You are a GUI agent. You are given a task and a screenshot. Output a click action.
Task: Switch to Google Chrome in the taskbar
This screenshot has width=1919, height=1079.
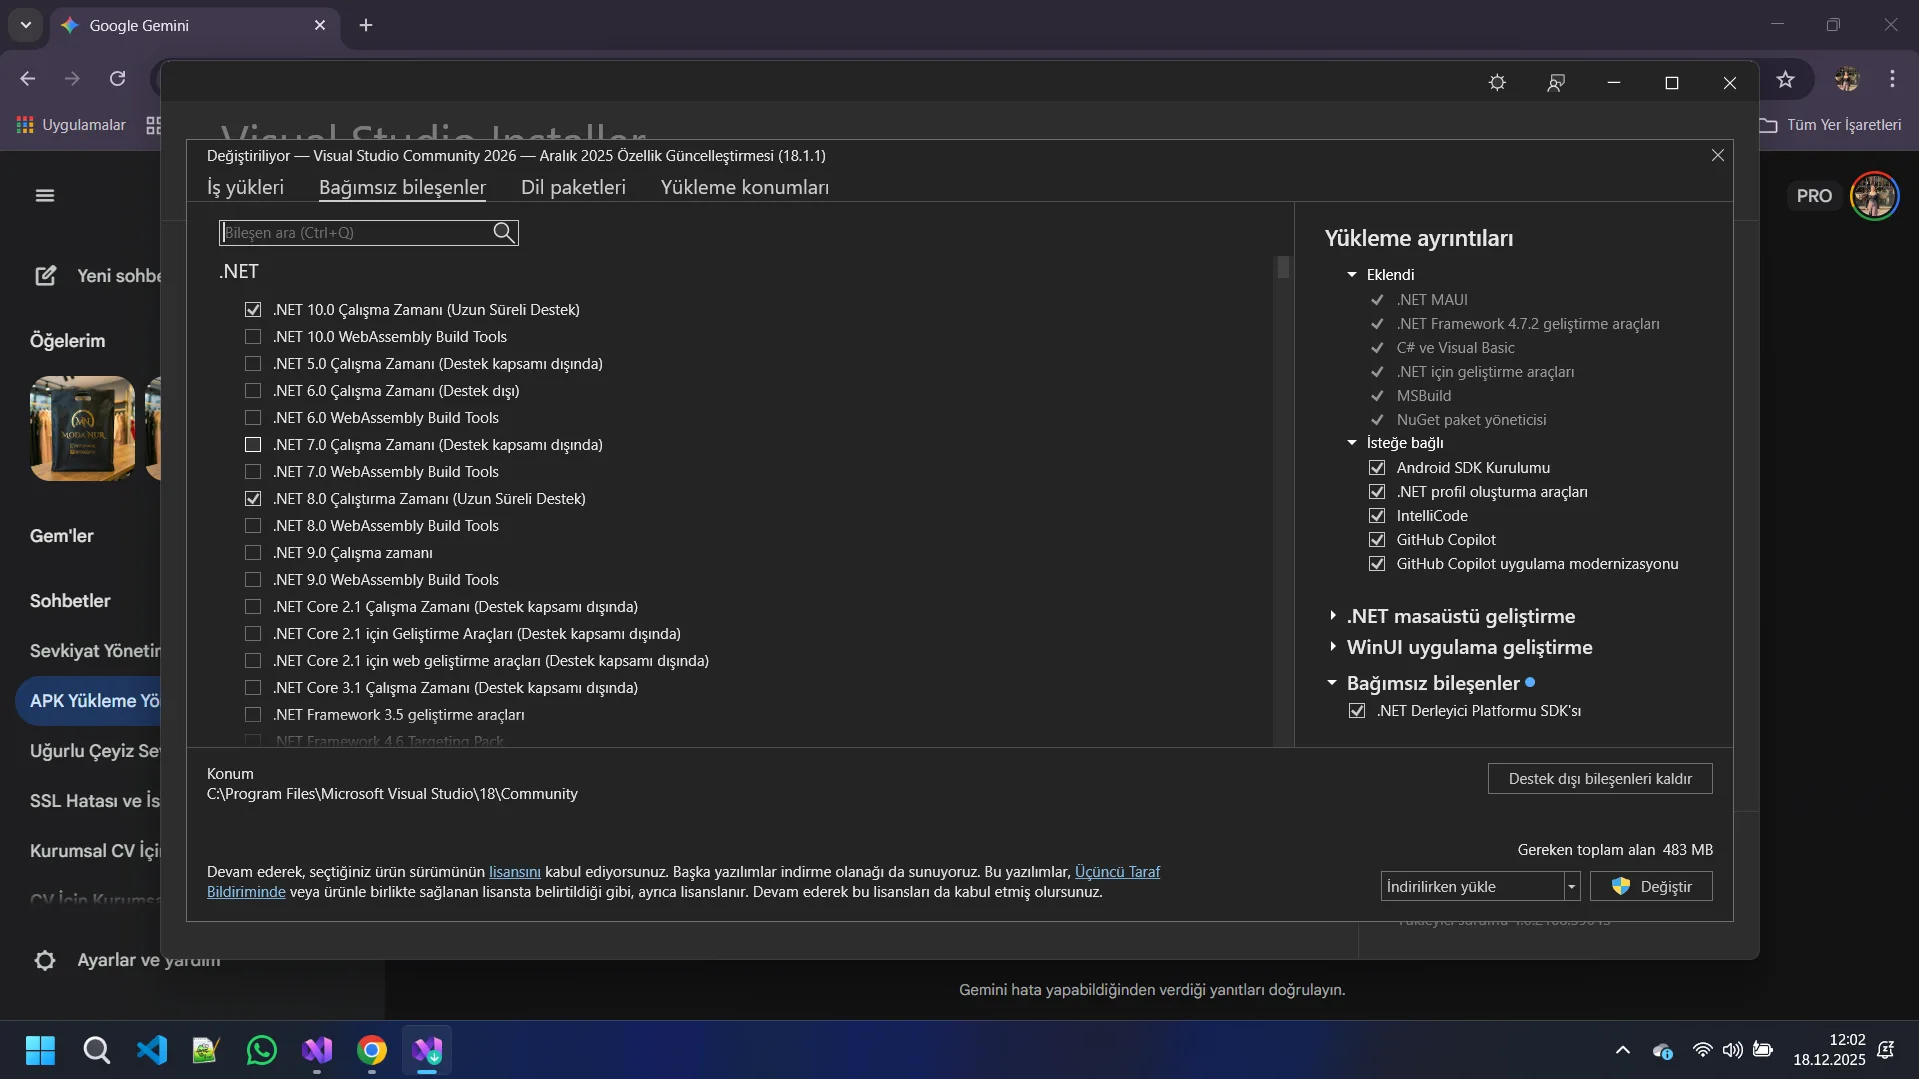pyautogui.click(x=372, y=1051)
